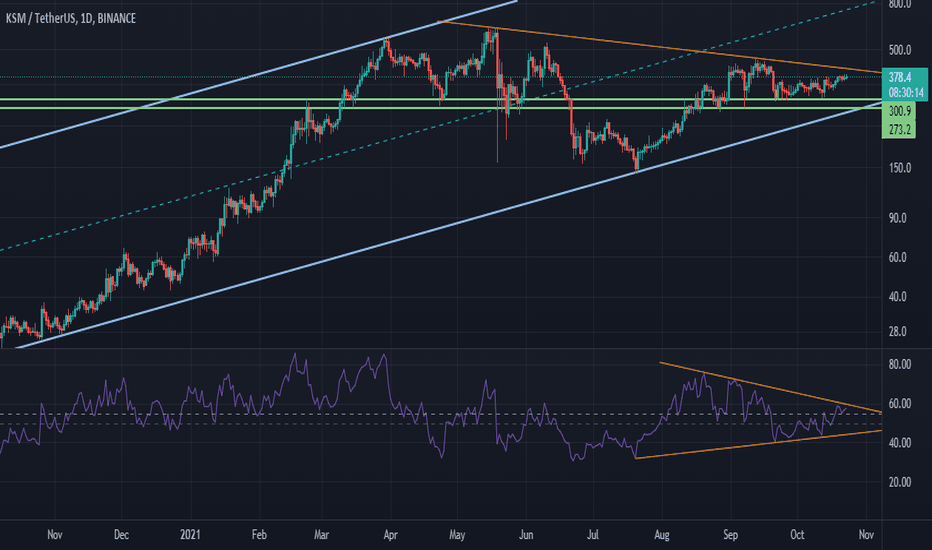Click the Feb label on time axis

(x=259, y=535)
